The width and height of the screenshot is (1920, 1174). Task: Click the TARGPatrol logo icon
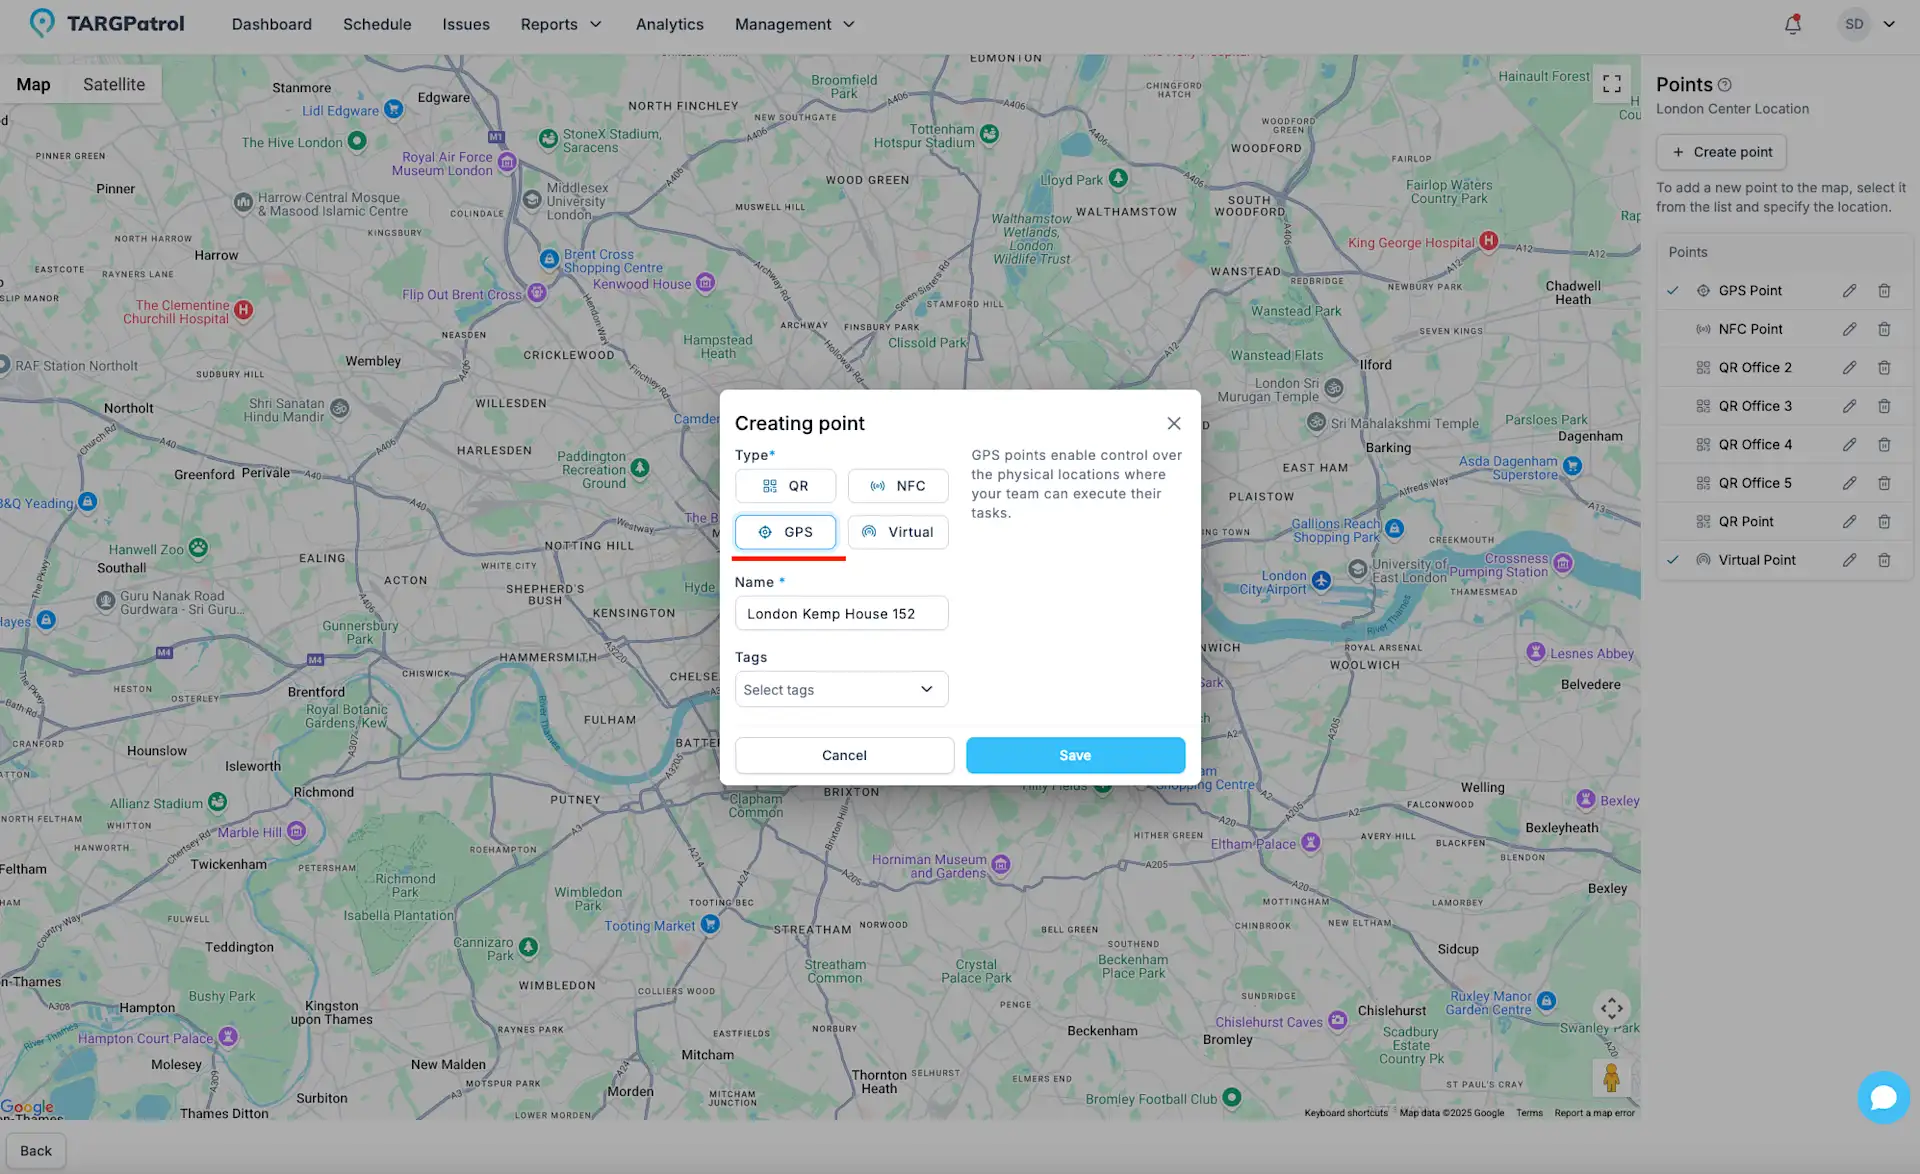(x=42, y=22)
